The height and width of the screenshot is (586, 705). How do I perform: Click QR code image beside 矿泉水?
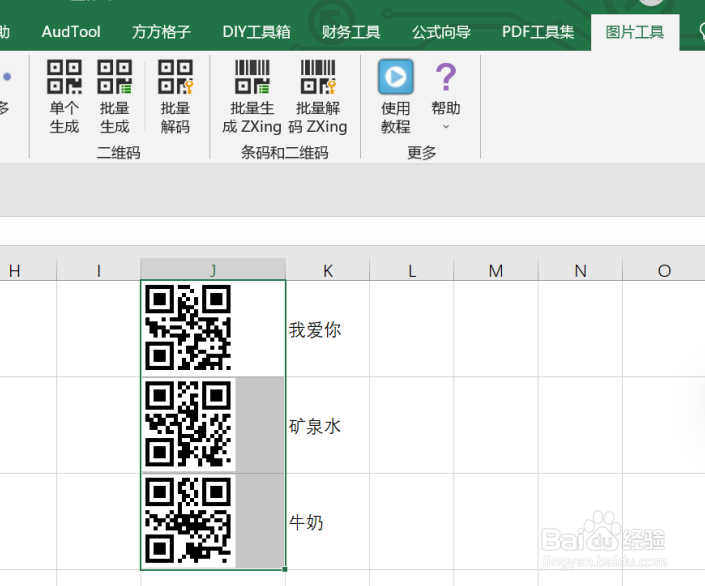pos(188,424)
